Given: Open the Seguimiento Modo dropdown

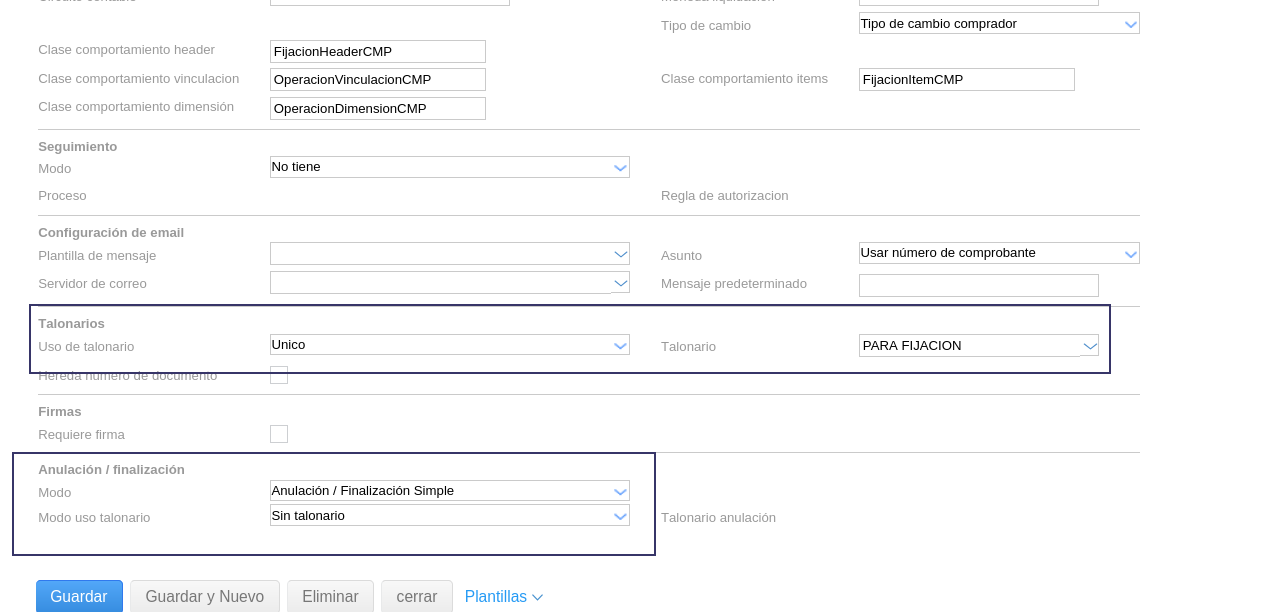Looking at the screenshot, I should (x=449, y=167).
